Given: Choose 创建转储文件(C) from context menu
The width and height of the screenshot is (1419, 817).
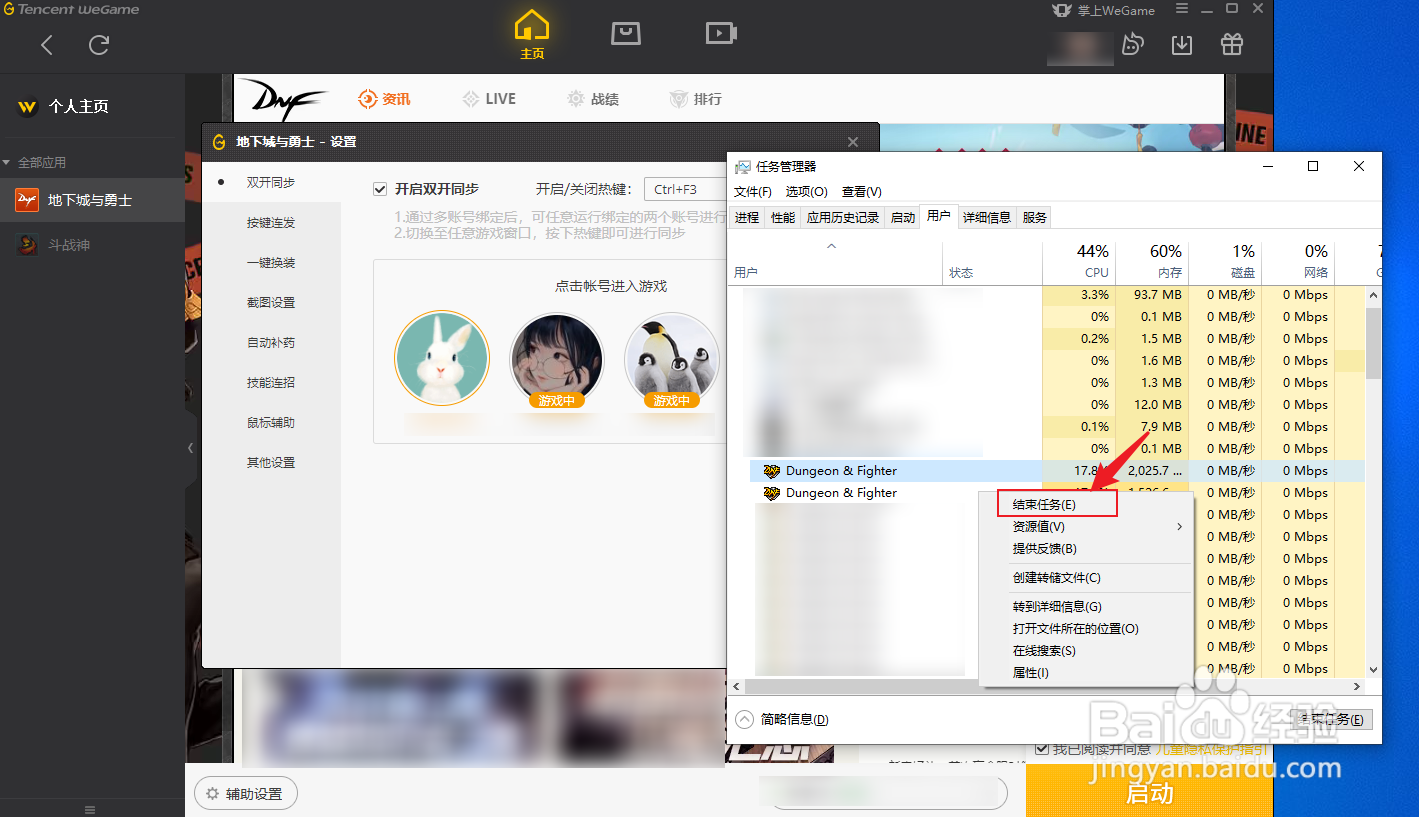Looking at the screenshot, I should (x=1086, y=578).
